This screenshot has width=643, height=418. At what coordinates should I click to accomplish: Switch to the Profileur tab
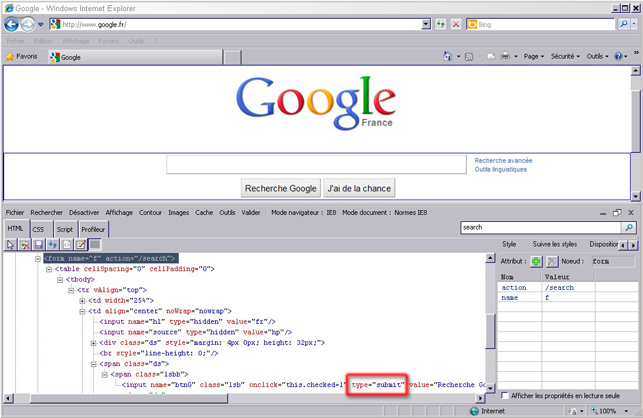pos(93,229)
